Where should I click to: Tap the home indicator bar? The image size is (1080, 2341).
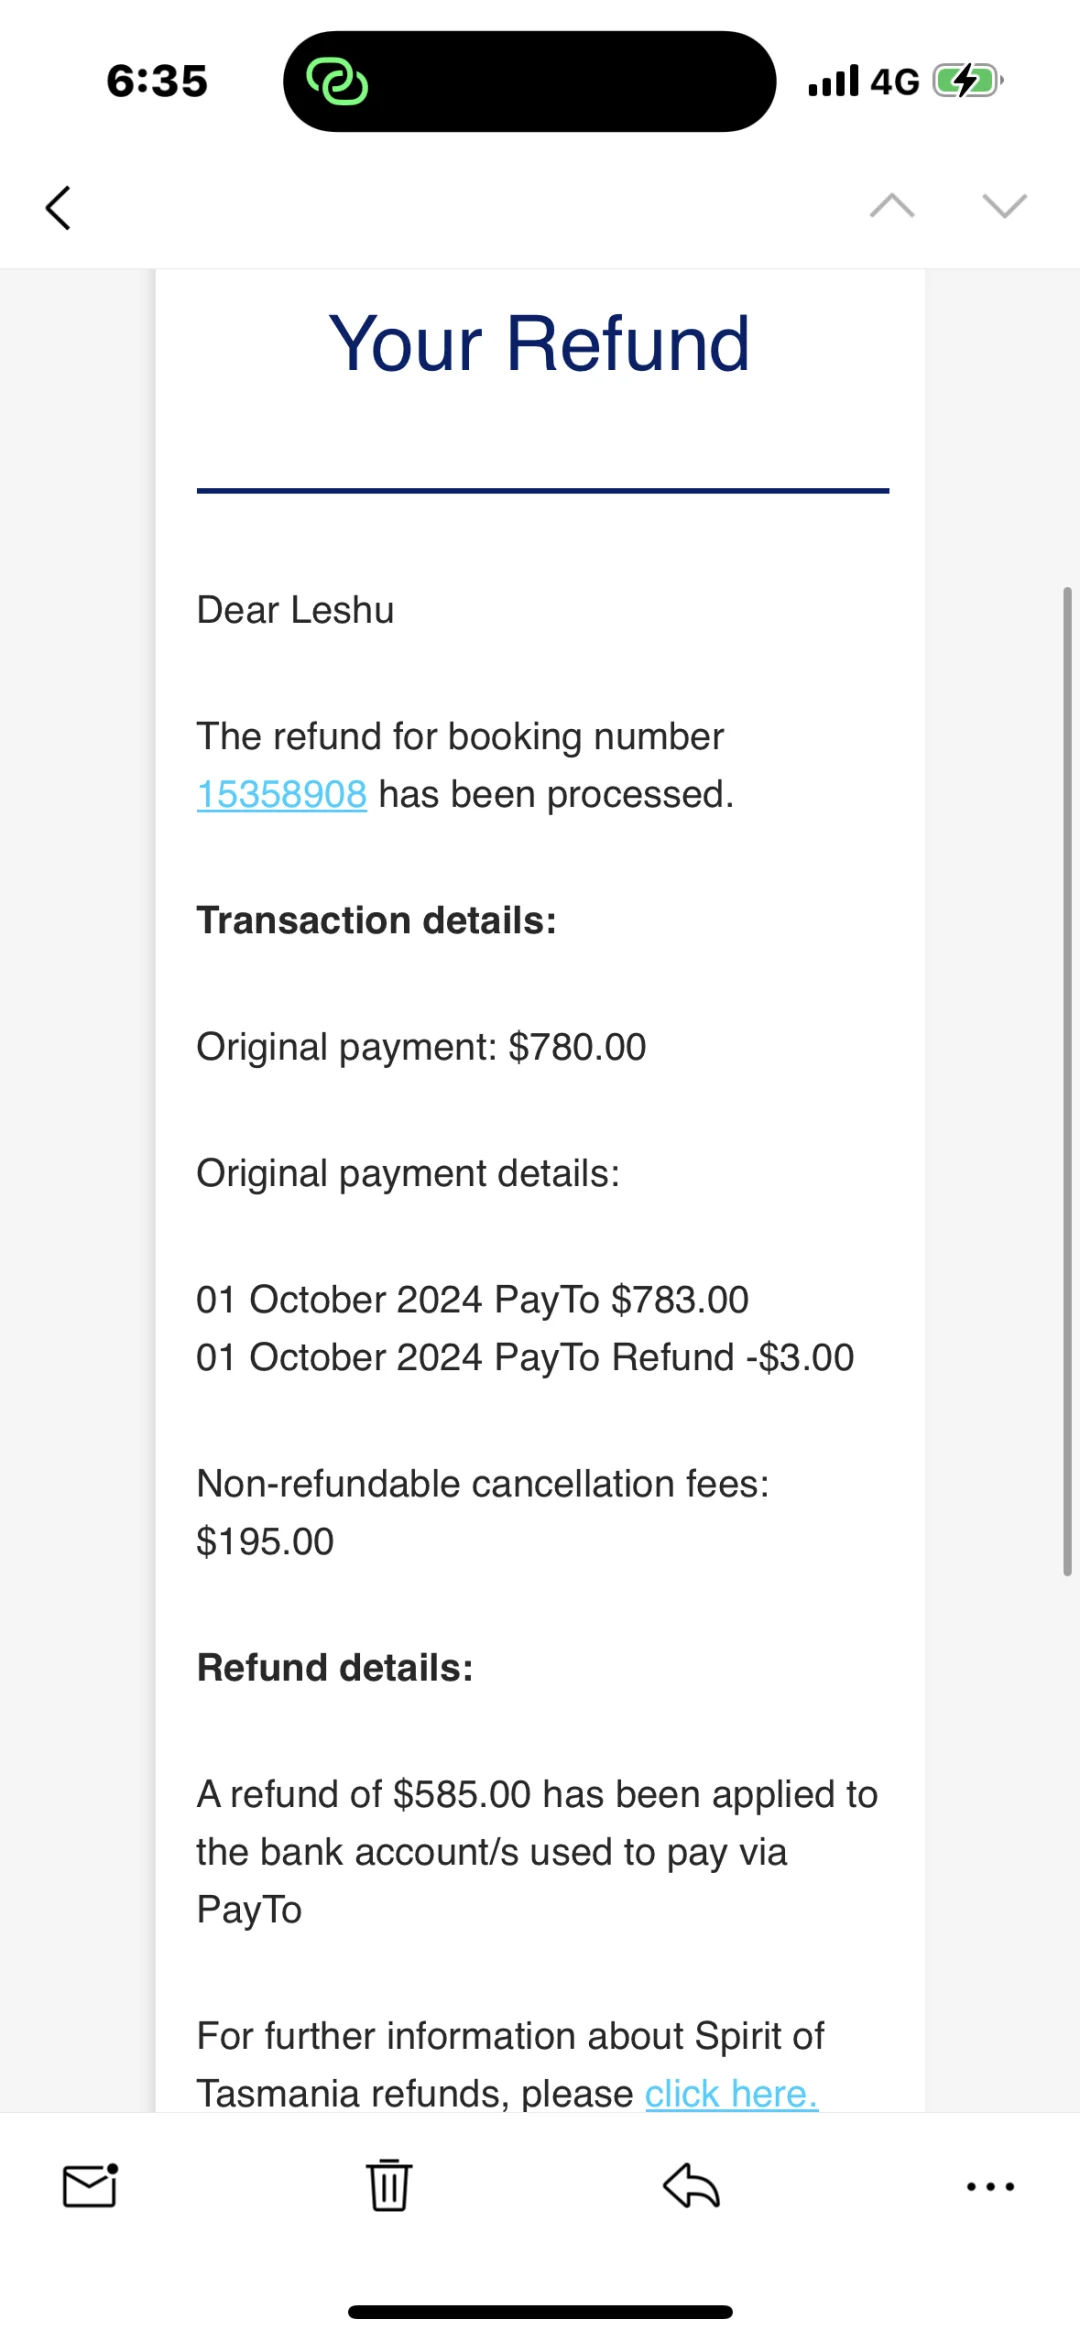point(540,2312)
